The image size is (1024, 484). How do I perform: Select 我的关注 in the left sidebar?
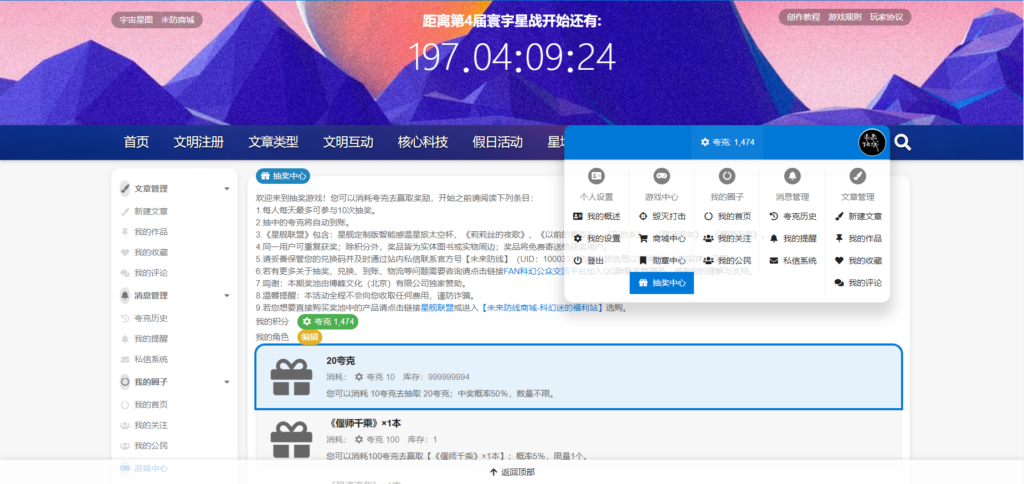(x=152, y=425)
